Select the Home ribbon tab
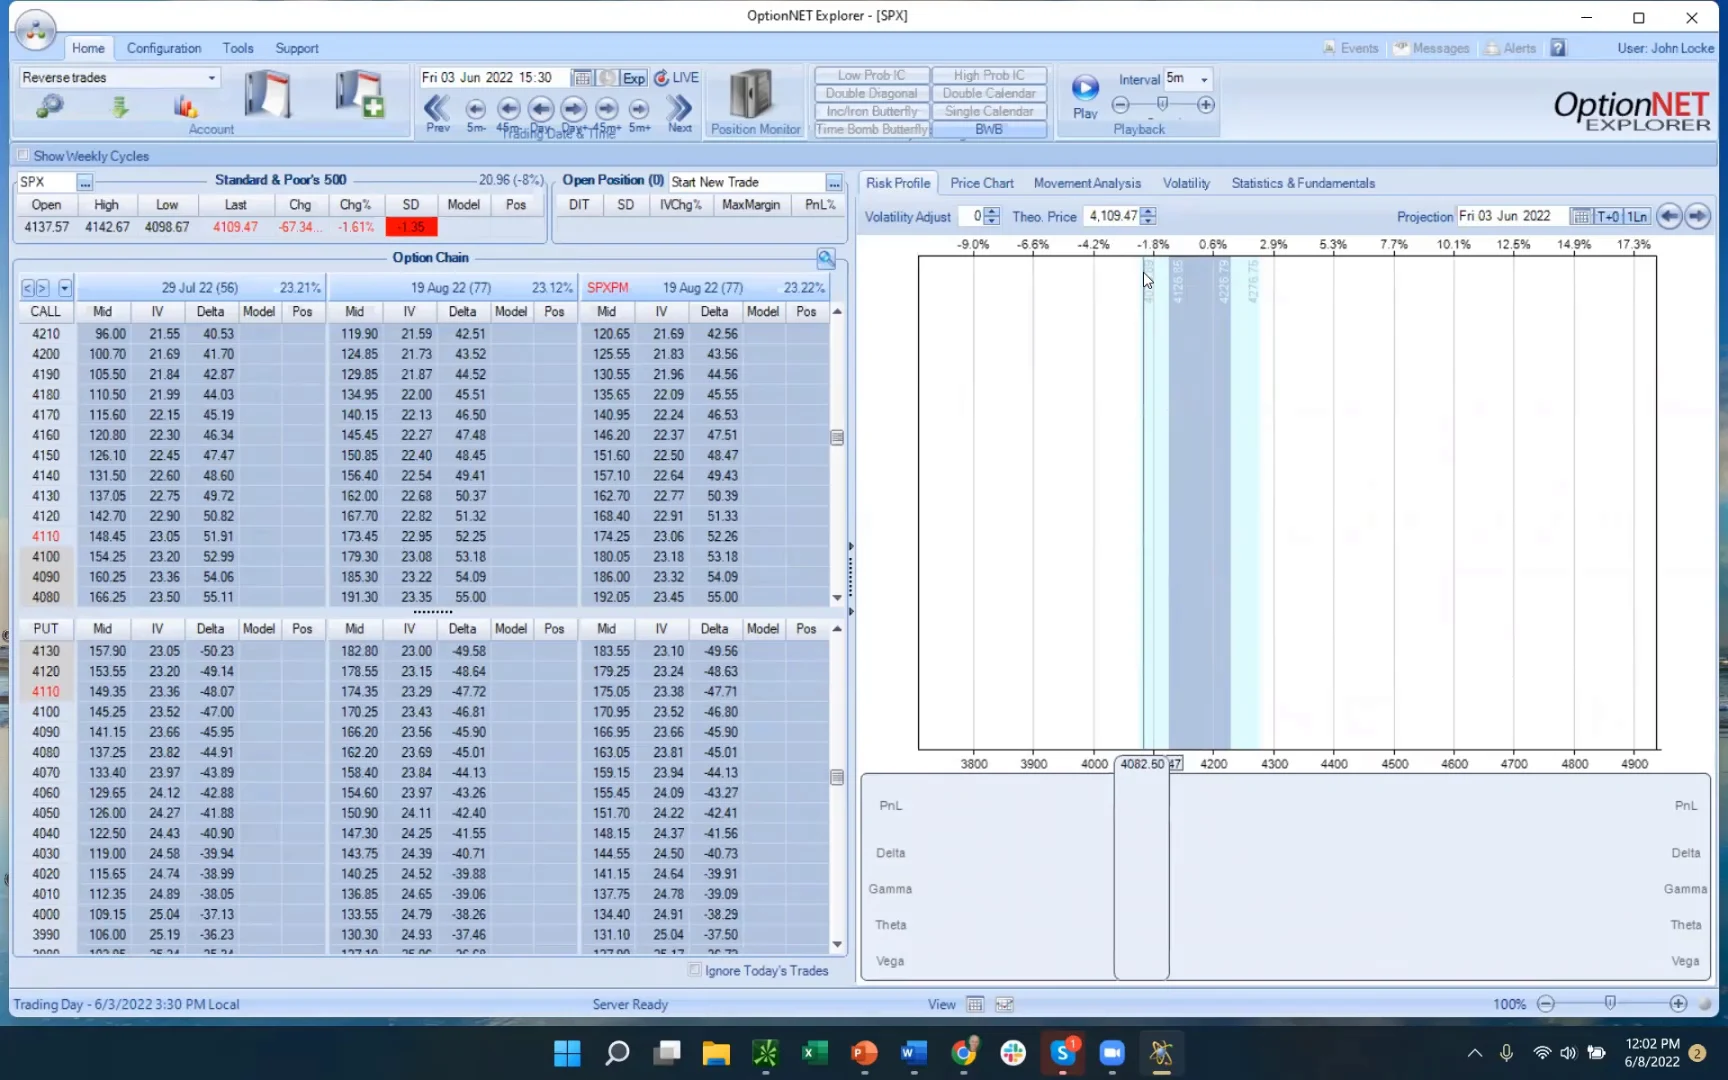Image resolution: width=1728 pixels, height=1080 pixels. click(x=88, y=48)
